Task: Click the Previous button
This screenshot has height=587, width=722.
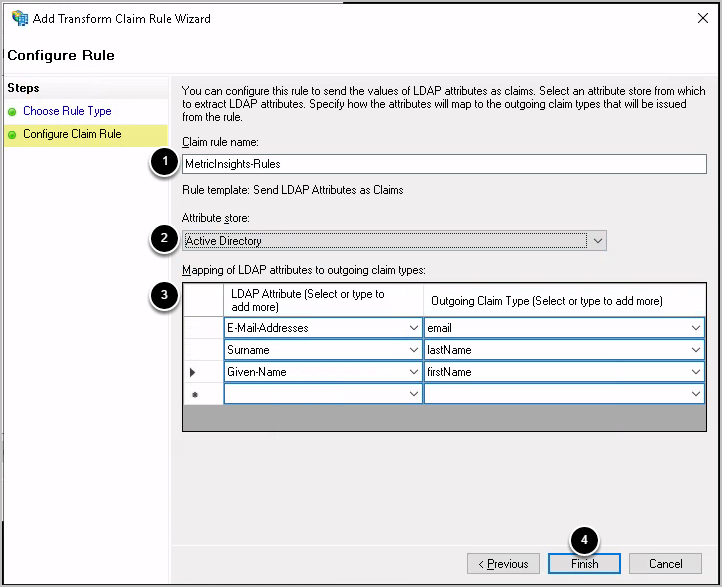Action: click(x=503, y=564)
